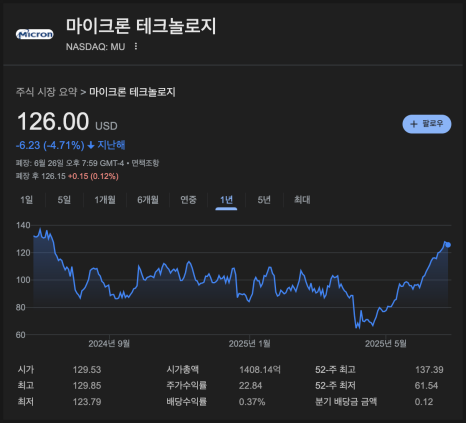466x423 pixels.
Task: Click the 주식 시장 요약 breadcrumb link
Action: 46,92
